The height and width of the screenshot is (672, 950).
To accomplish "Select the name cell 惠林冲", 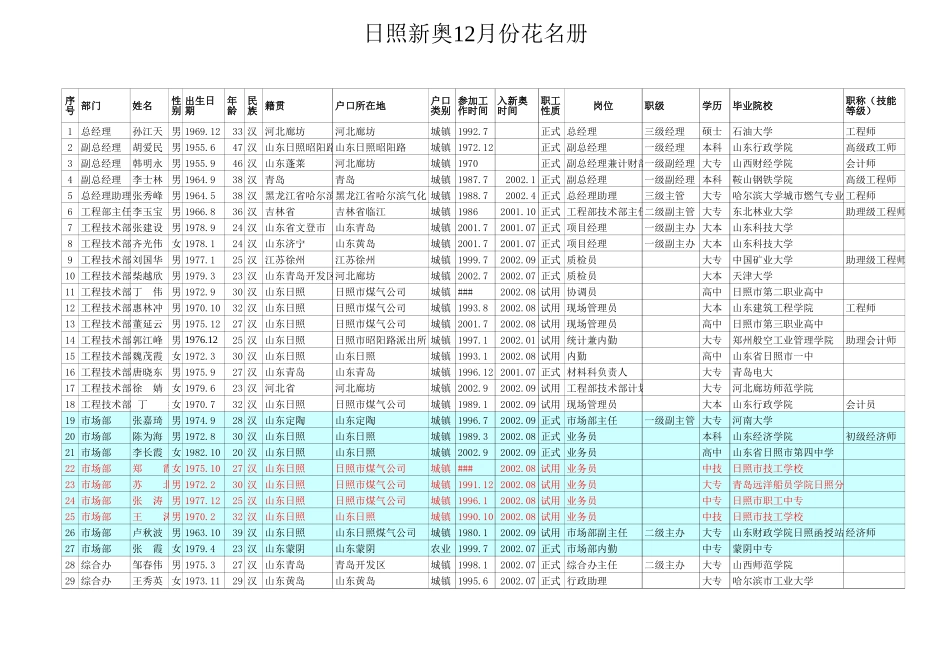I will tap(148, 308).
